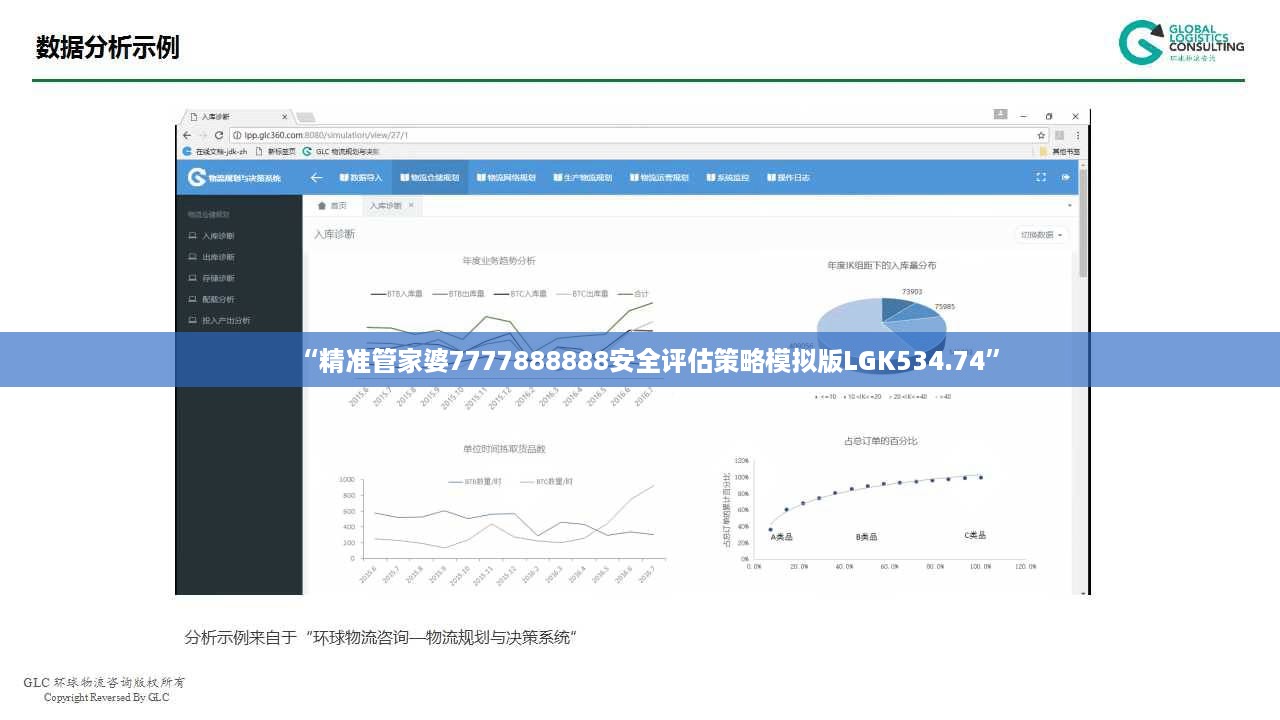Open the 物流运营规划 menu
This screenshot has height=720, width=1280.
coord(659,177)
